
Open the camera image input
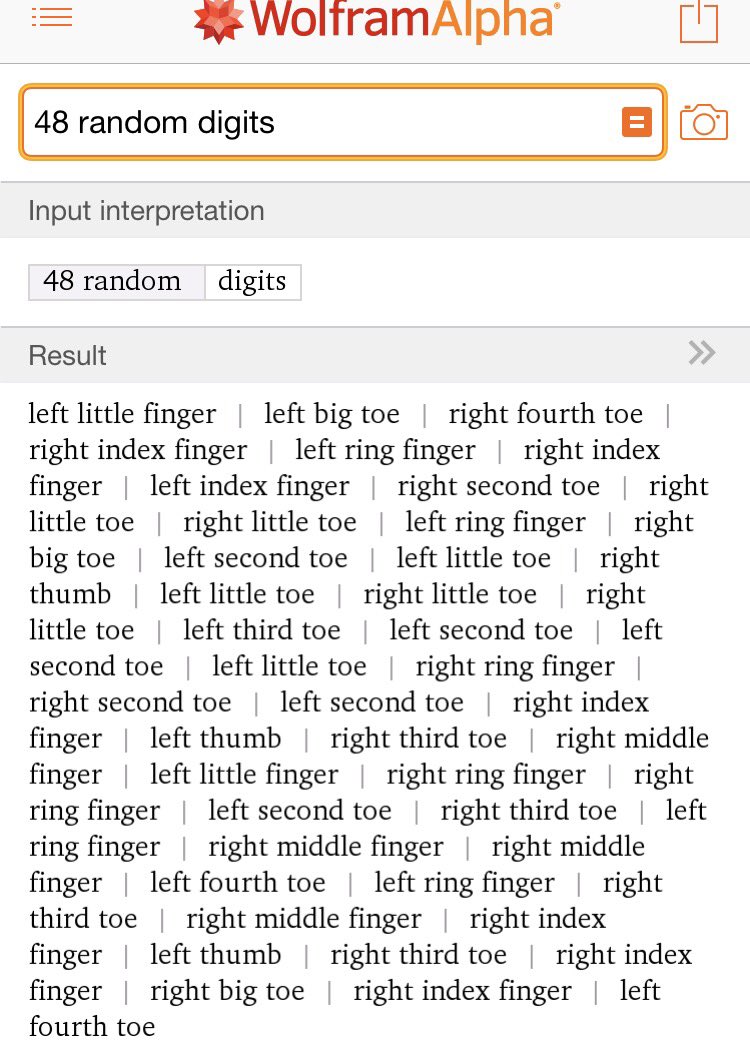pos(704,122)
